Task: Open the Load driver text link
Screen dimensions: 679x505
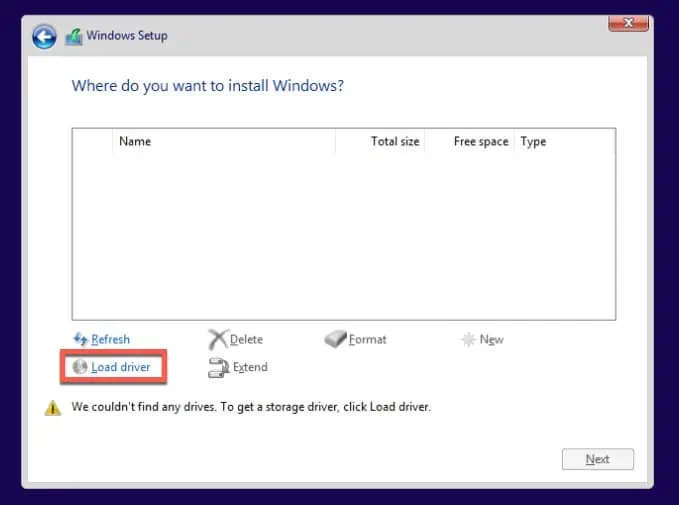Action: click(x=120, y=367)
